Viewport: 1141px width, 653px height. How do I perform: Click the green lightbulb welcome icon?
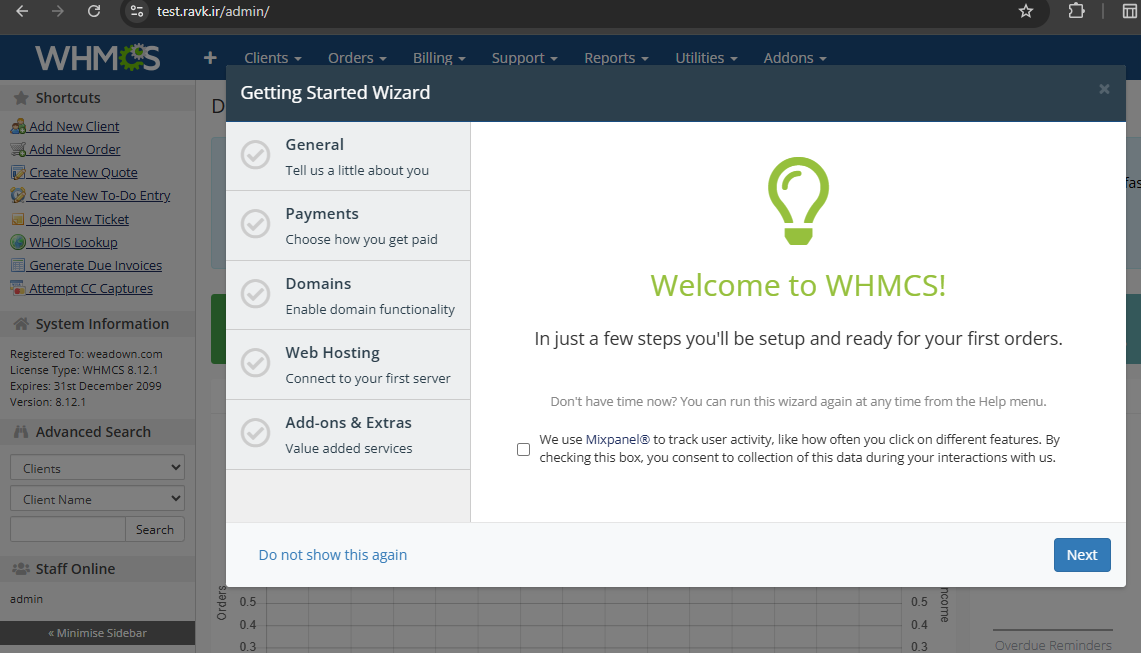[x=798, y=201]
